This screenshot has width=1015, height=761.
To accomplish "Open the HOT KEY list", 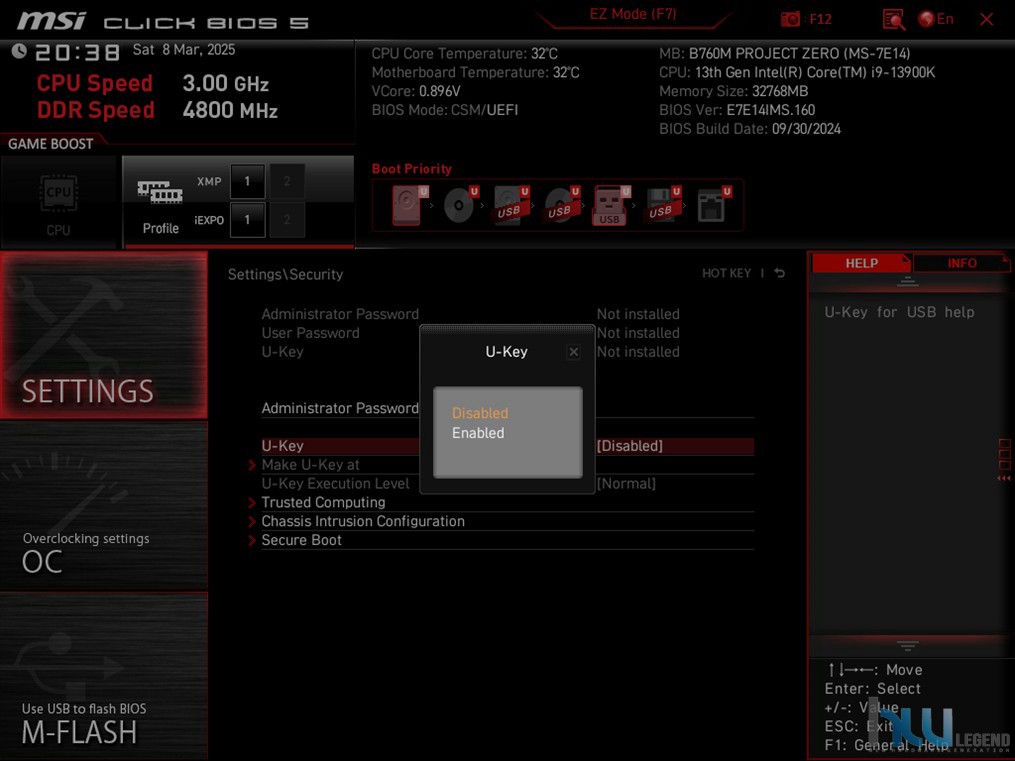I will 726,273.
